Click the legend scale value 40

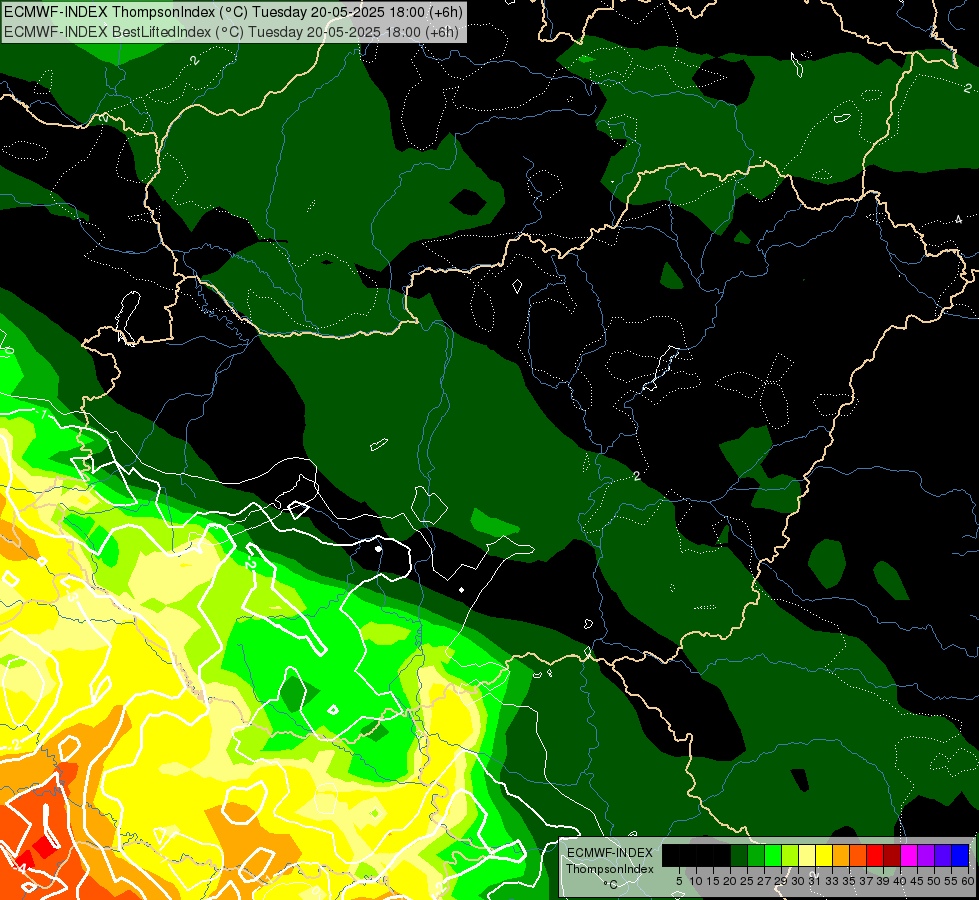pyautogui.click(x=901, y=881)
